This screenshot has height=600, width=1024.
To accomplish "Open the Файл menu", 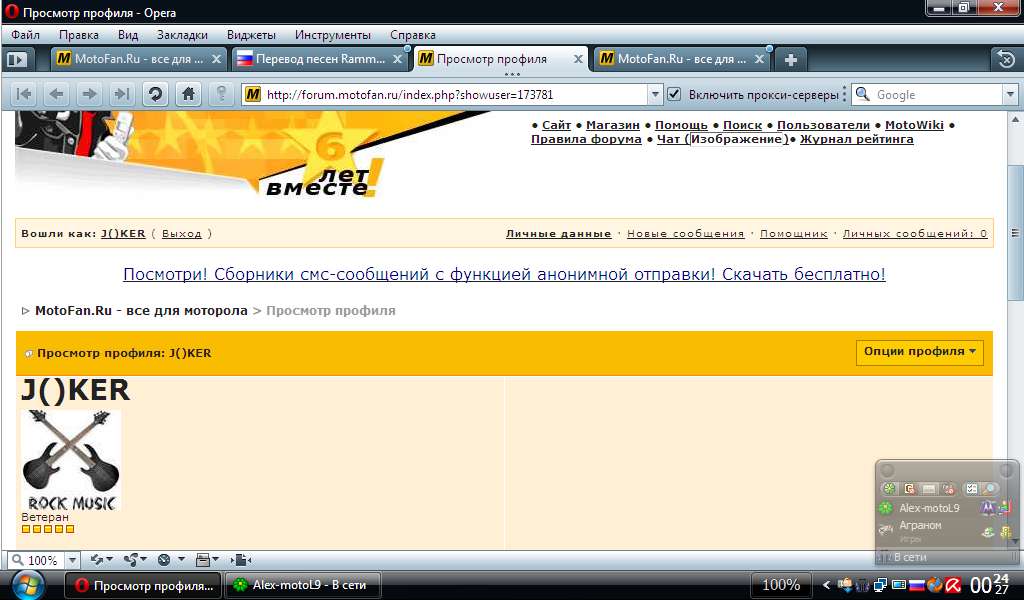I will 25,35.
